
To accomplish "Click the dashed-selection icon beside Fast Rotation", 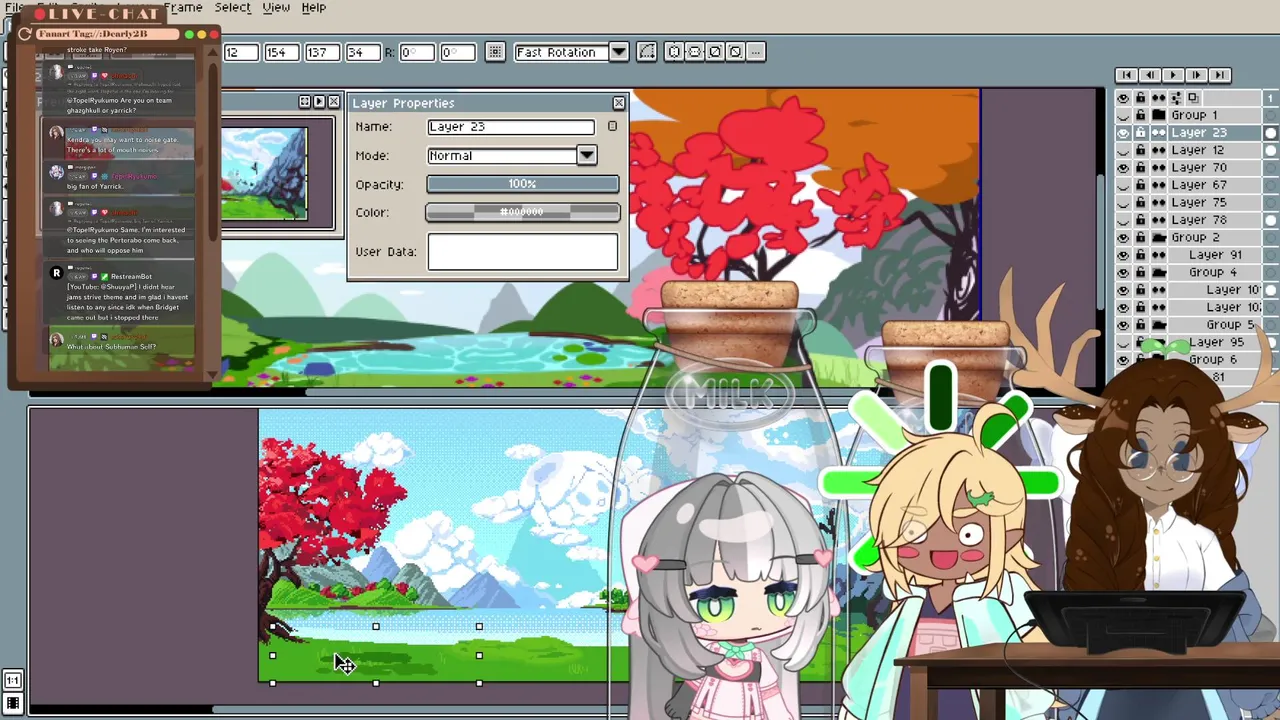I will tap(647, 52).
